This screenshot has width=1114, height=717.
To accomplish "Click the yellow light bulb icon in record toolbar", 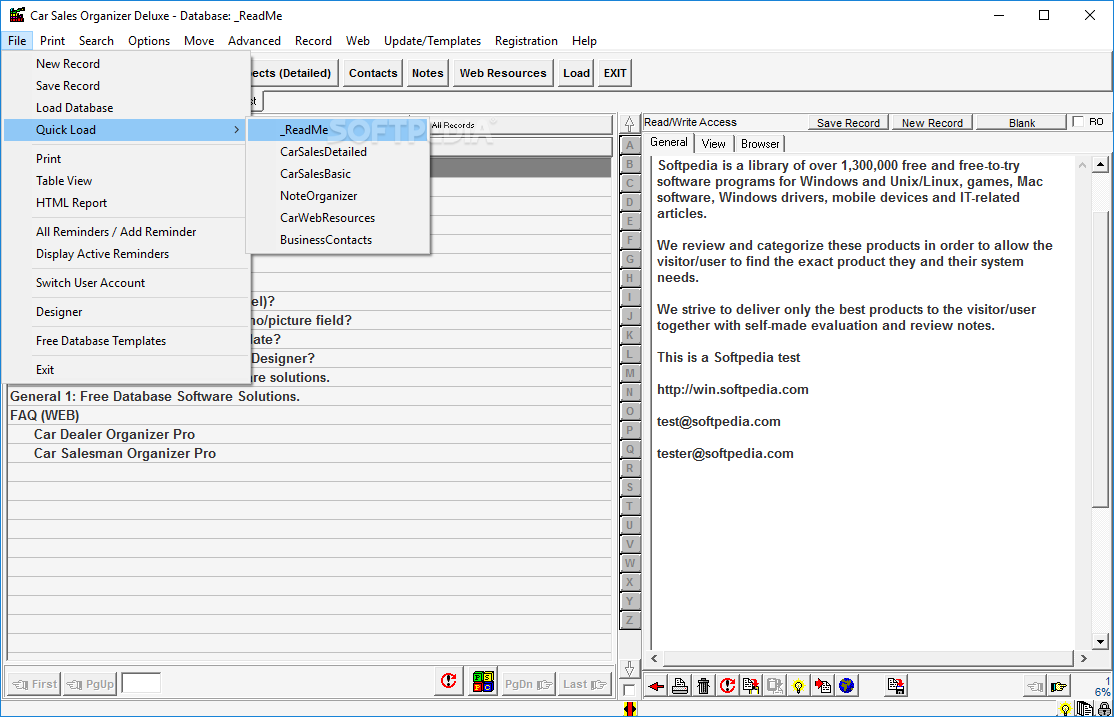I will click(799, 686).
